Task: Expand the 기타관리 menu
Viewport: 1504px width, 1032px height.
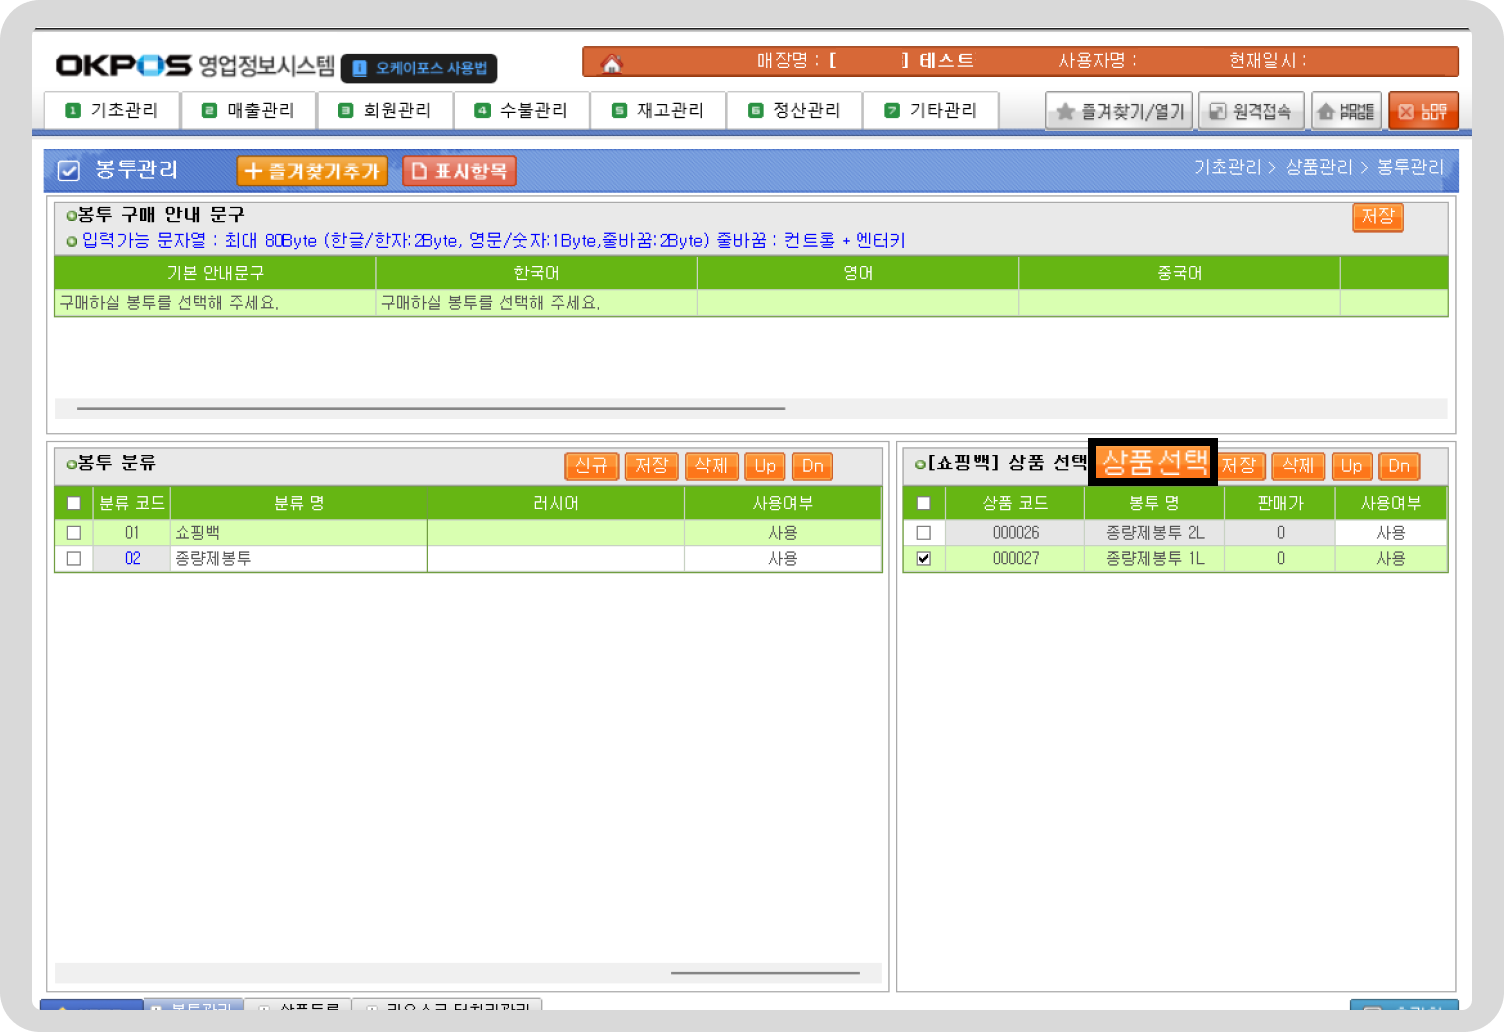Action: (x=931, y=110)
